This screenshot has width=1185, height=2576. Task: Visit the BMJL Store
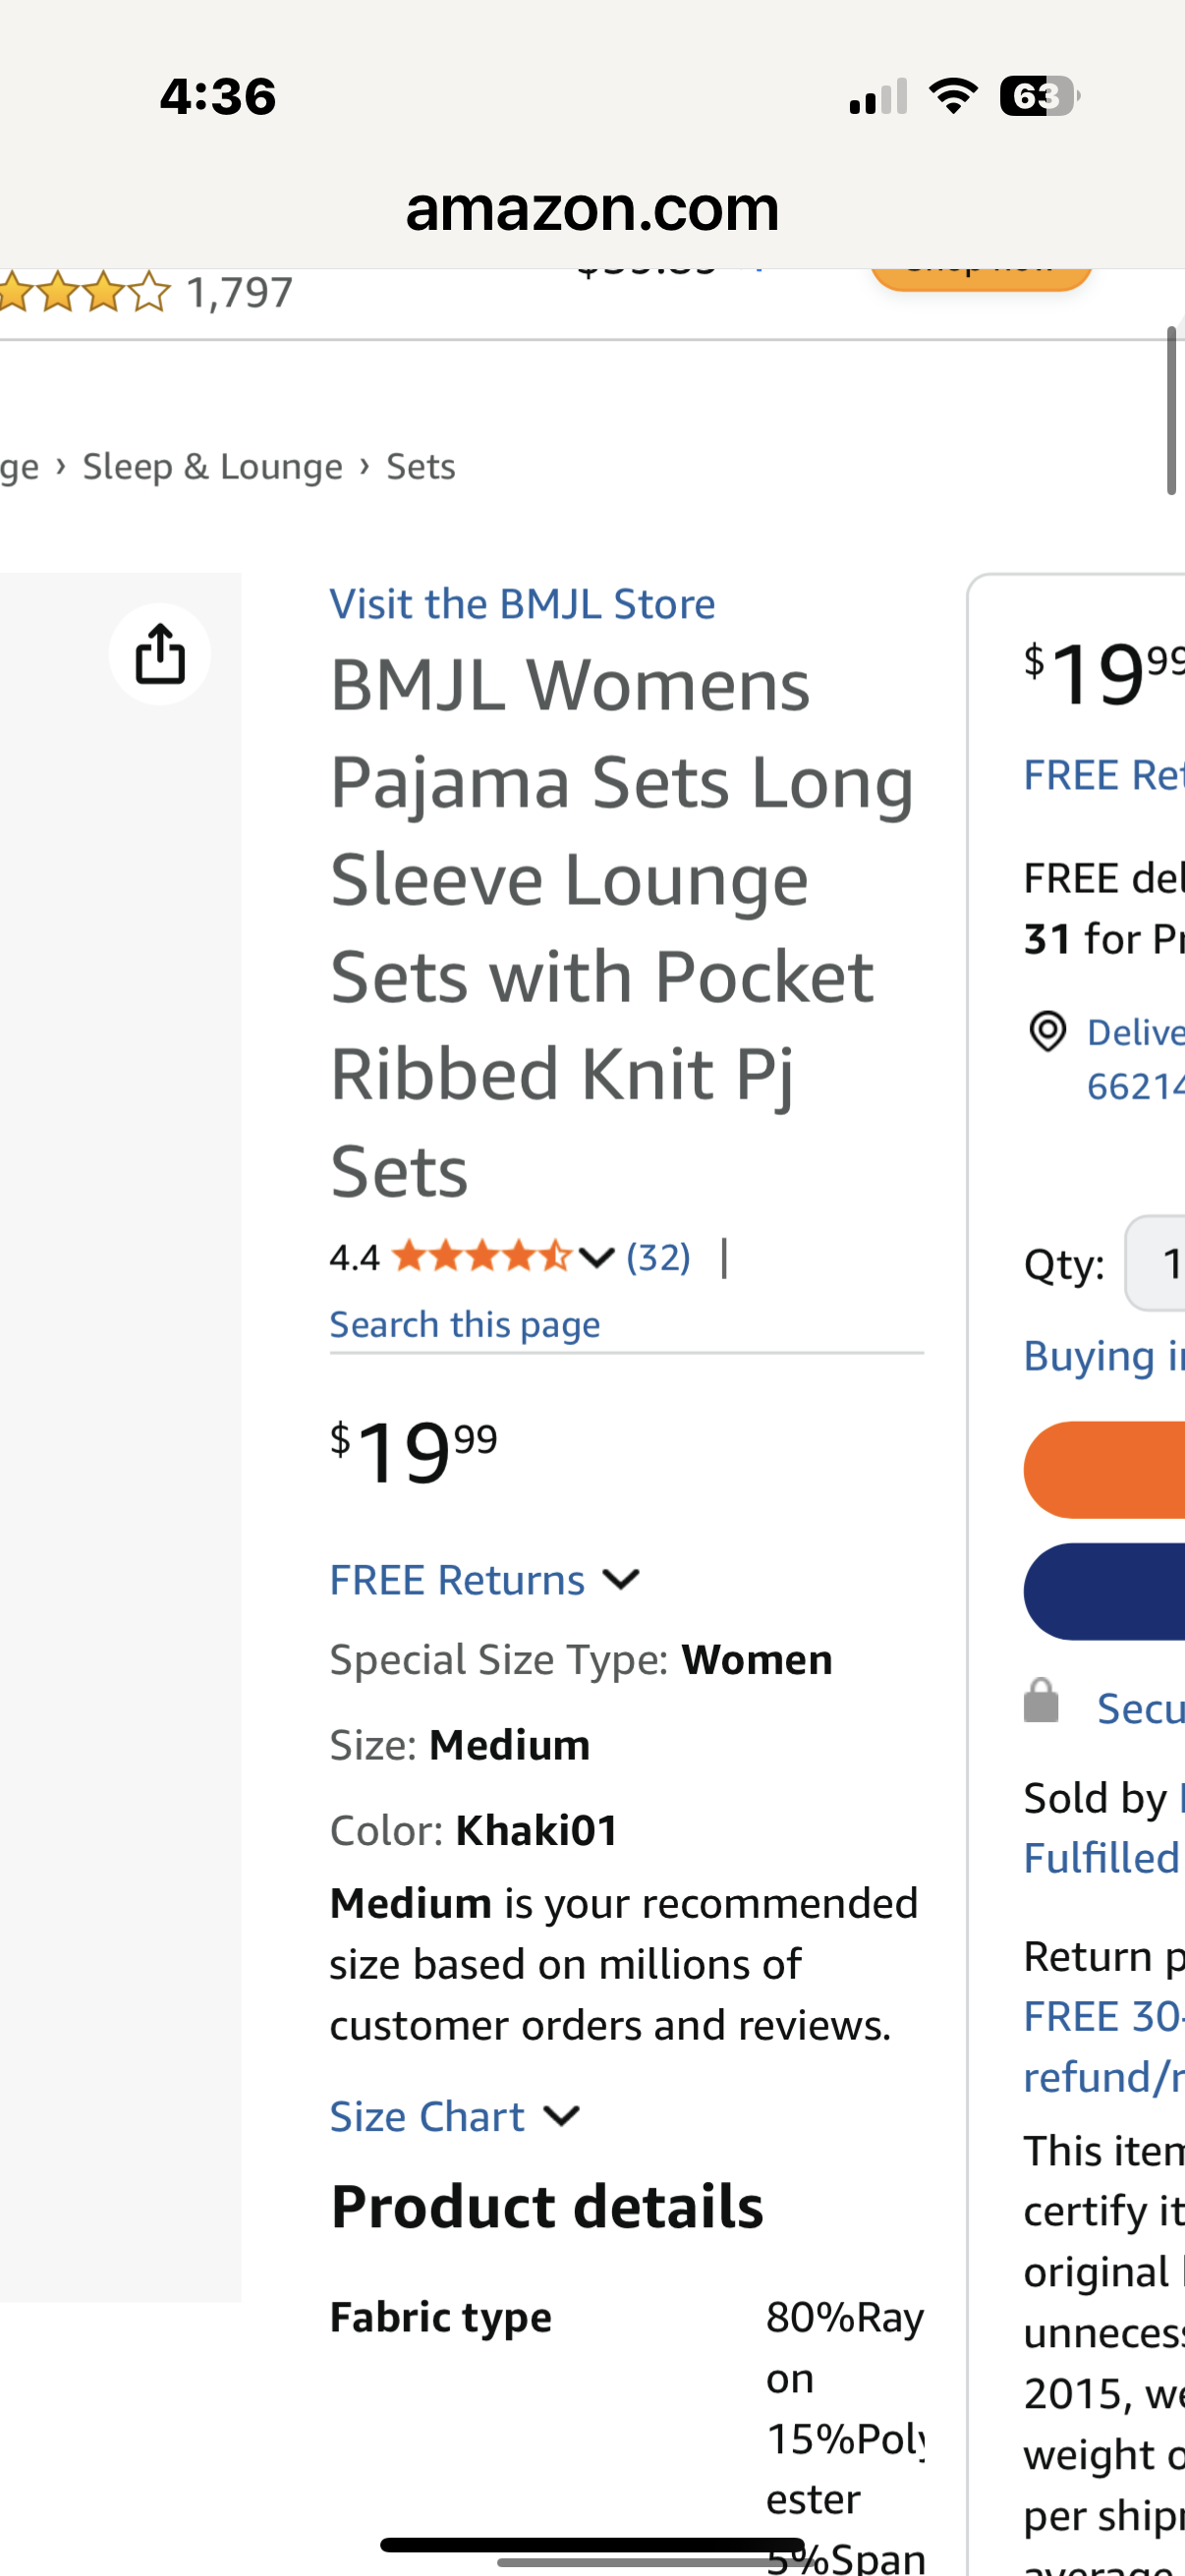[x=522, y=602]
